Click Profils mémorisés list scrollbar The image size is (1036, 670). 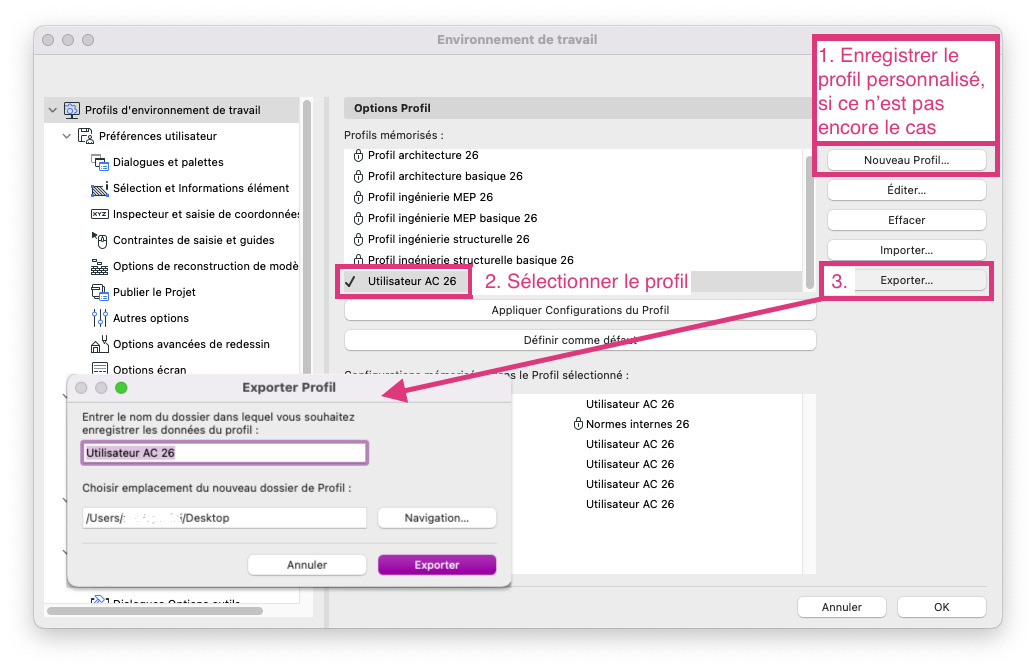tap(809, 221)
